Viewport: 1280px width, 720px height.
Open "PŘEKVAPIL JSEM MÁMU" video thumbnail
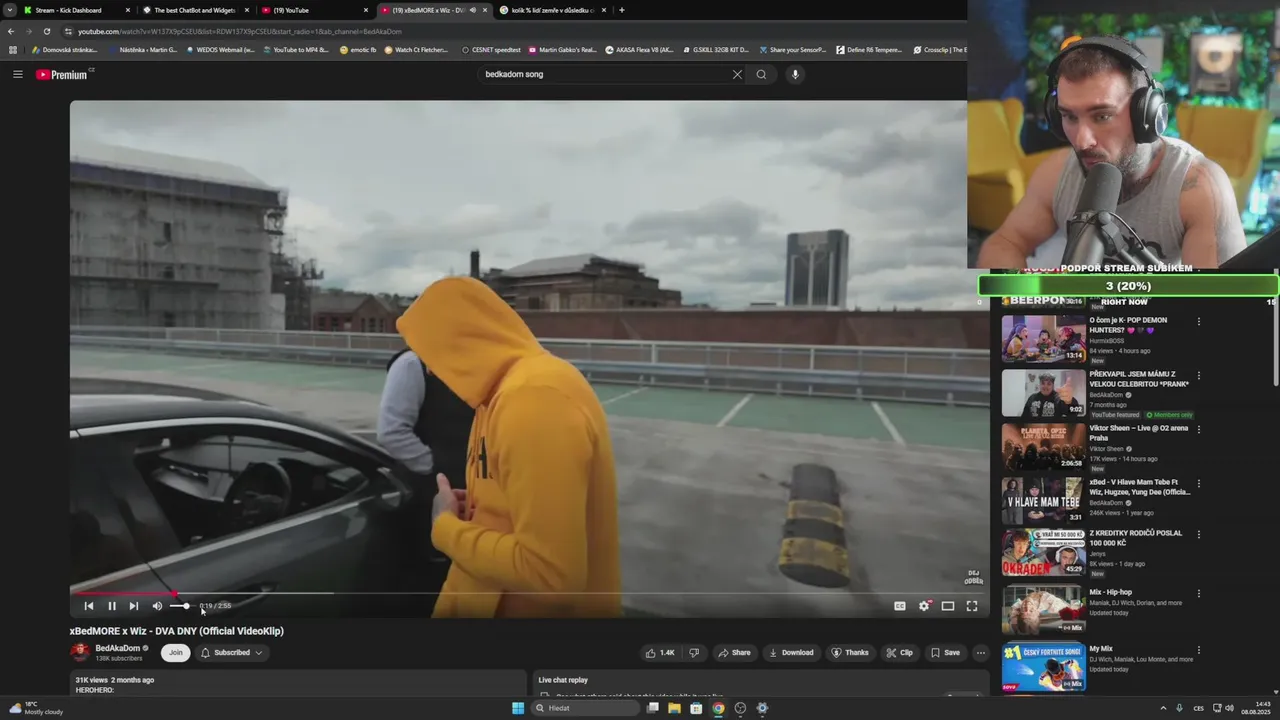pos(1043,393)
